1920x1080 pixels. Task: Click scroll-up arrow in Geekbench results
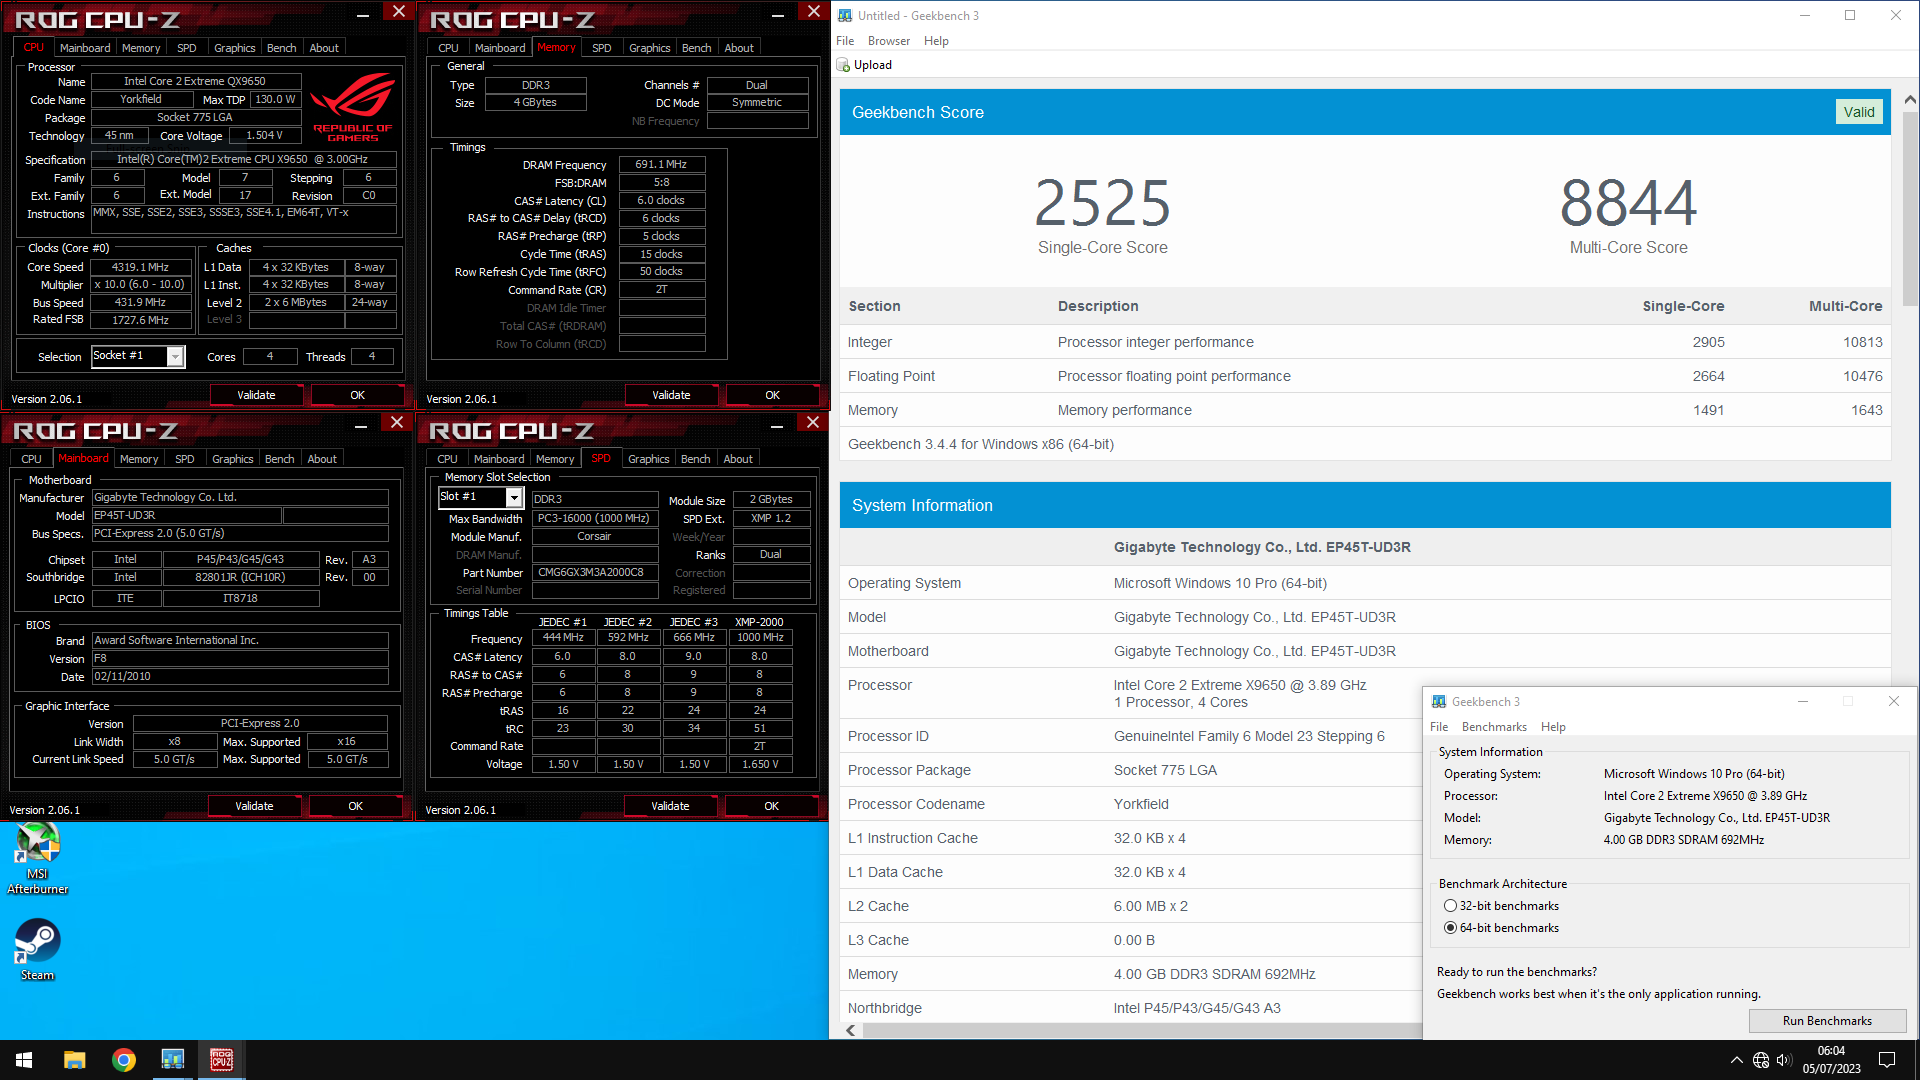pyautogui.click(x=1910, y=99)
